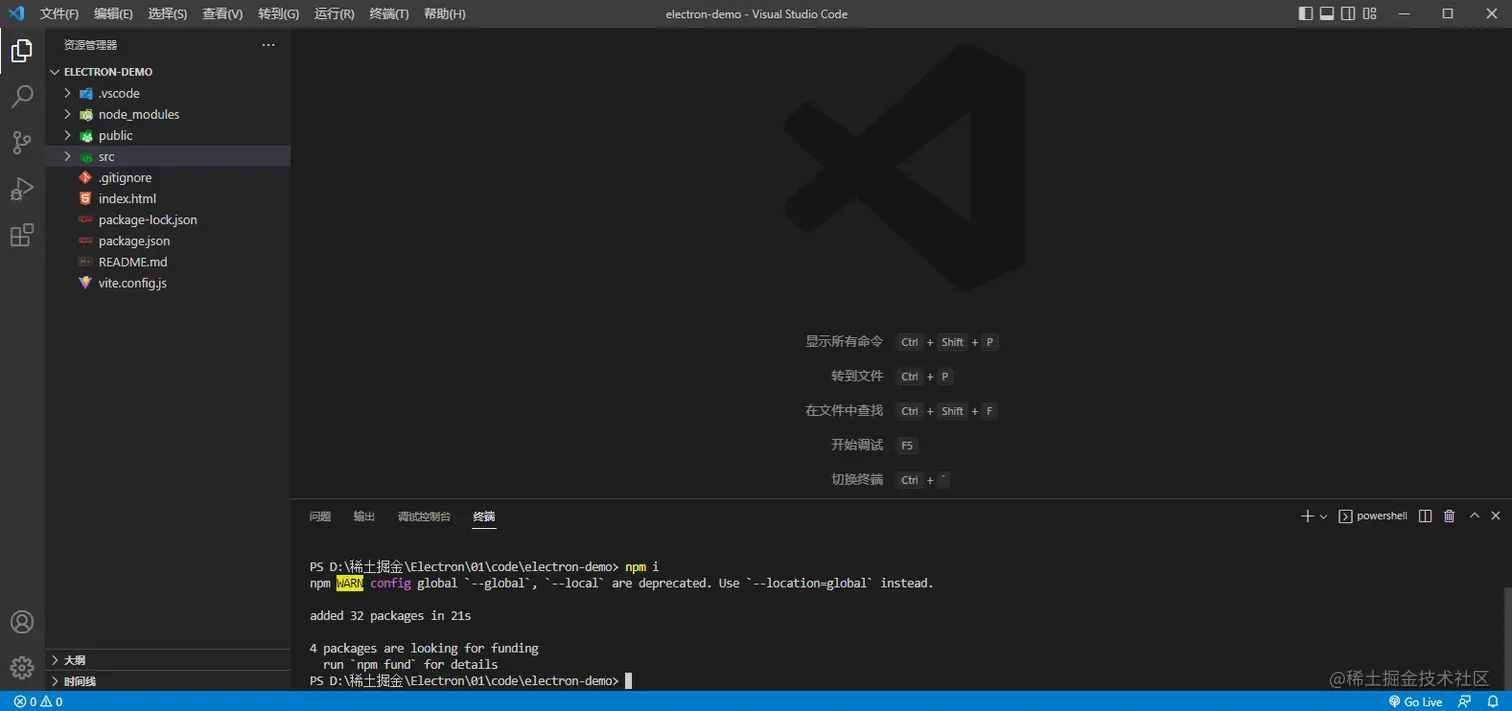Open explorer More Actions ellipsis
The image size is (1512, 711).
pos(268,45)
